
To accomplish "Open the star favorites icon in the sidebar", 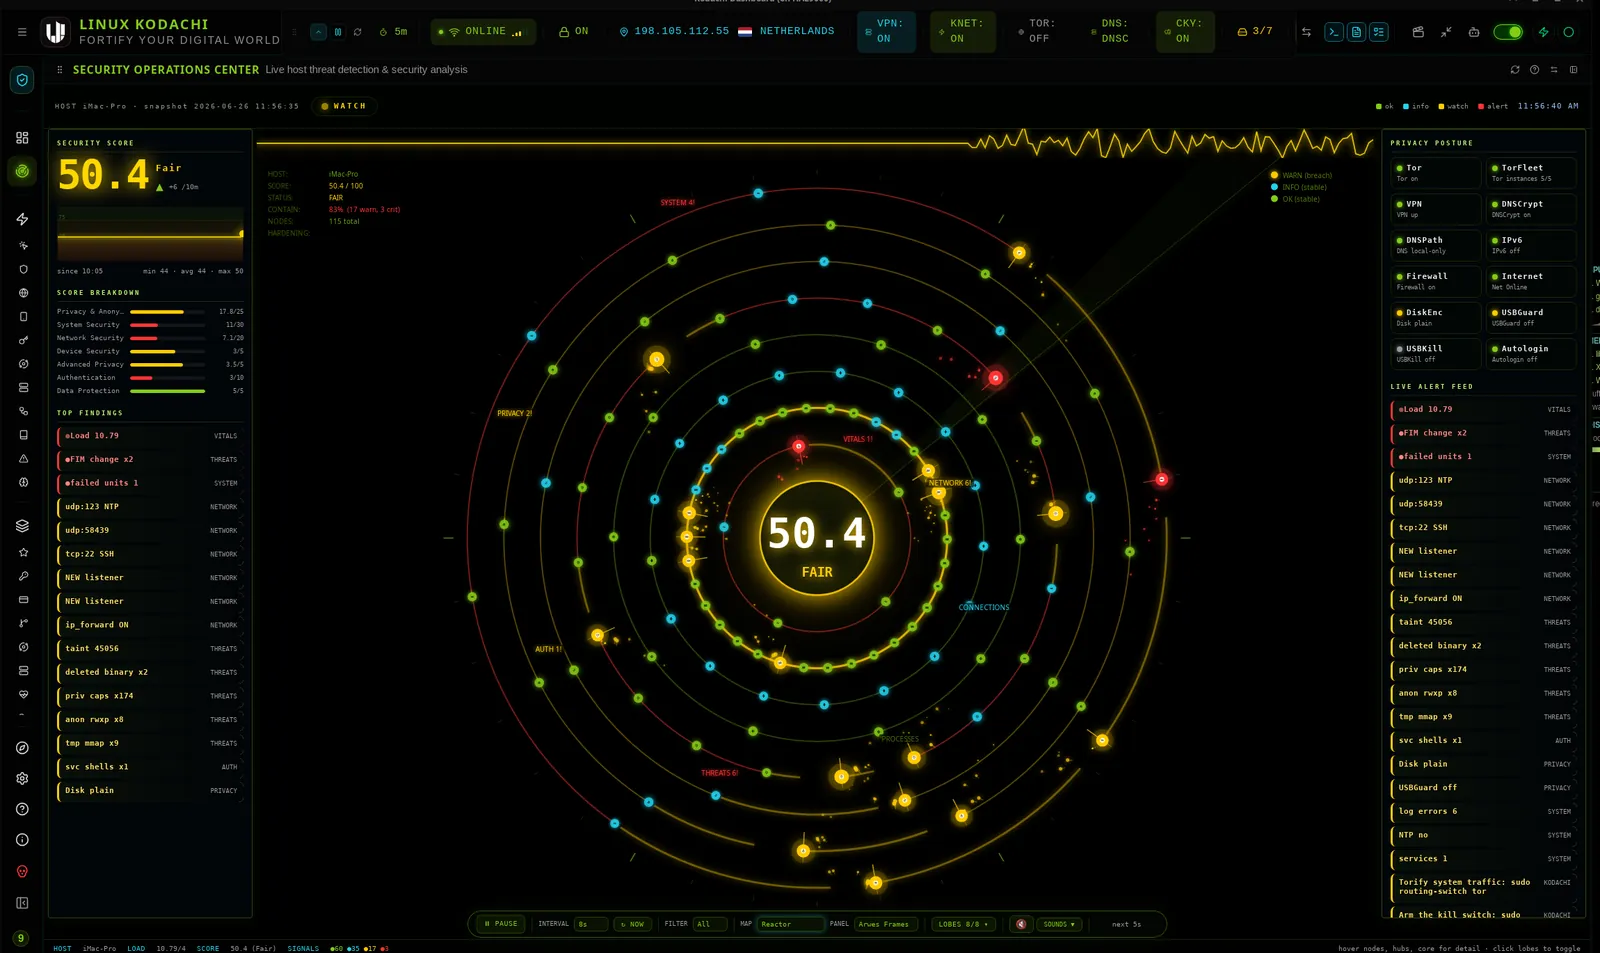I will tap(23, 552).
